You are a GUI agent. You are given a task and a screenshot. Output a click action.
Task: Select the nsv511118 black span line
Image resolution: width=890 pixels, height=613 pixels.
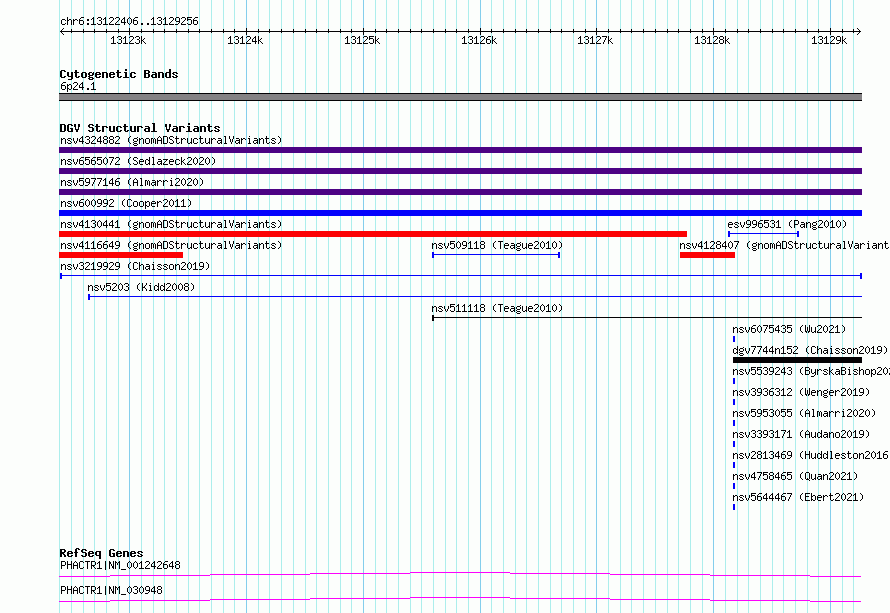647,318
